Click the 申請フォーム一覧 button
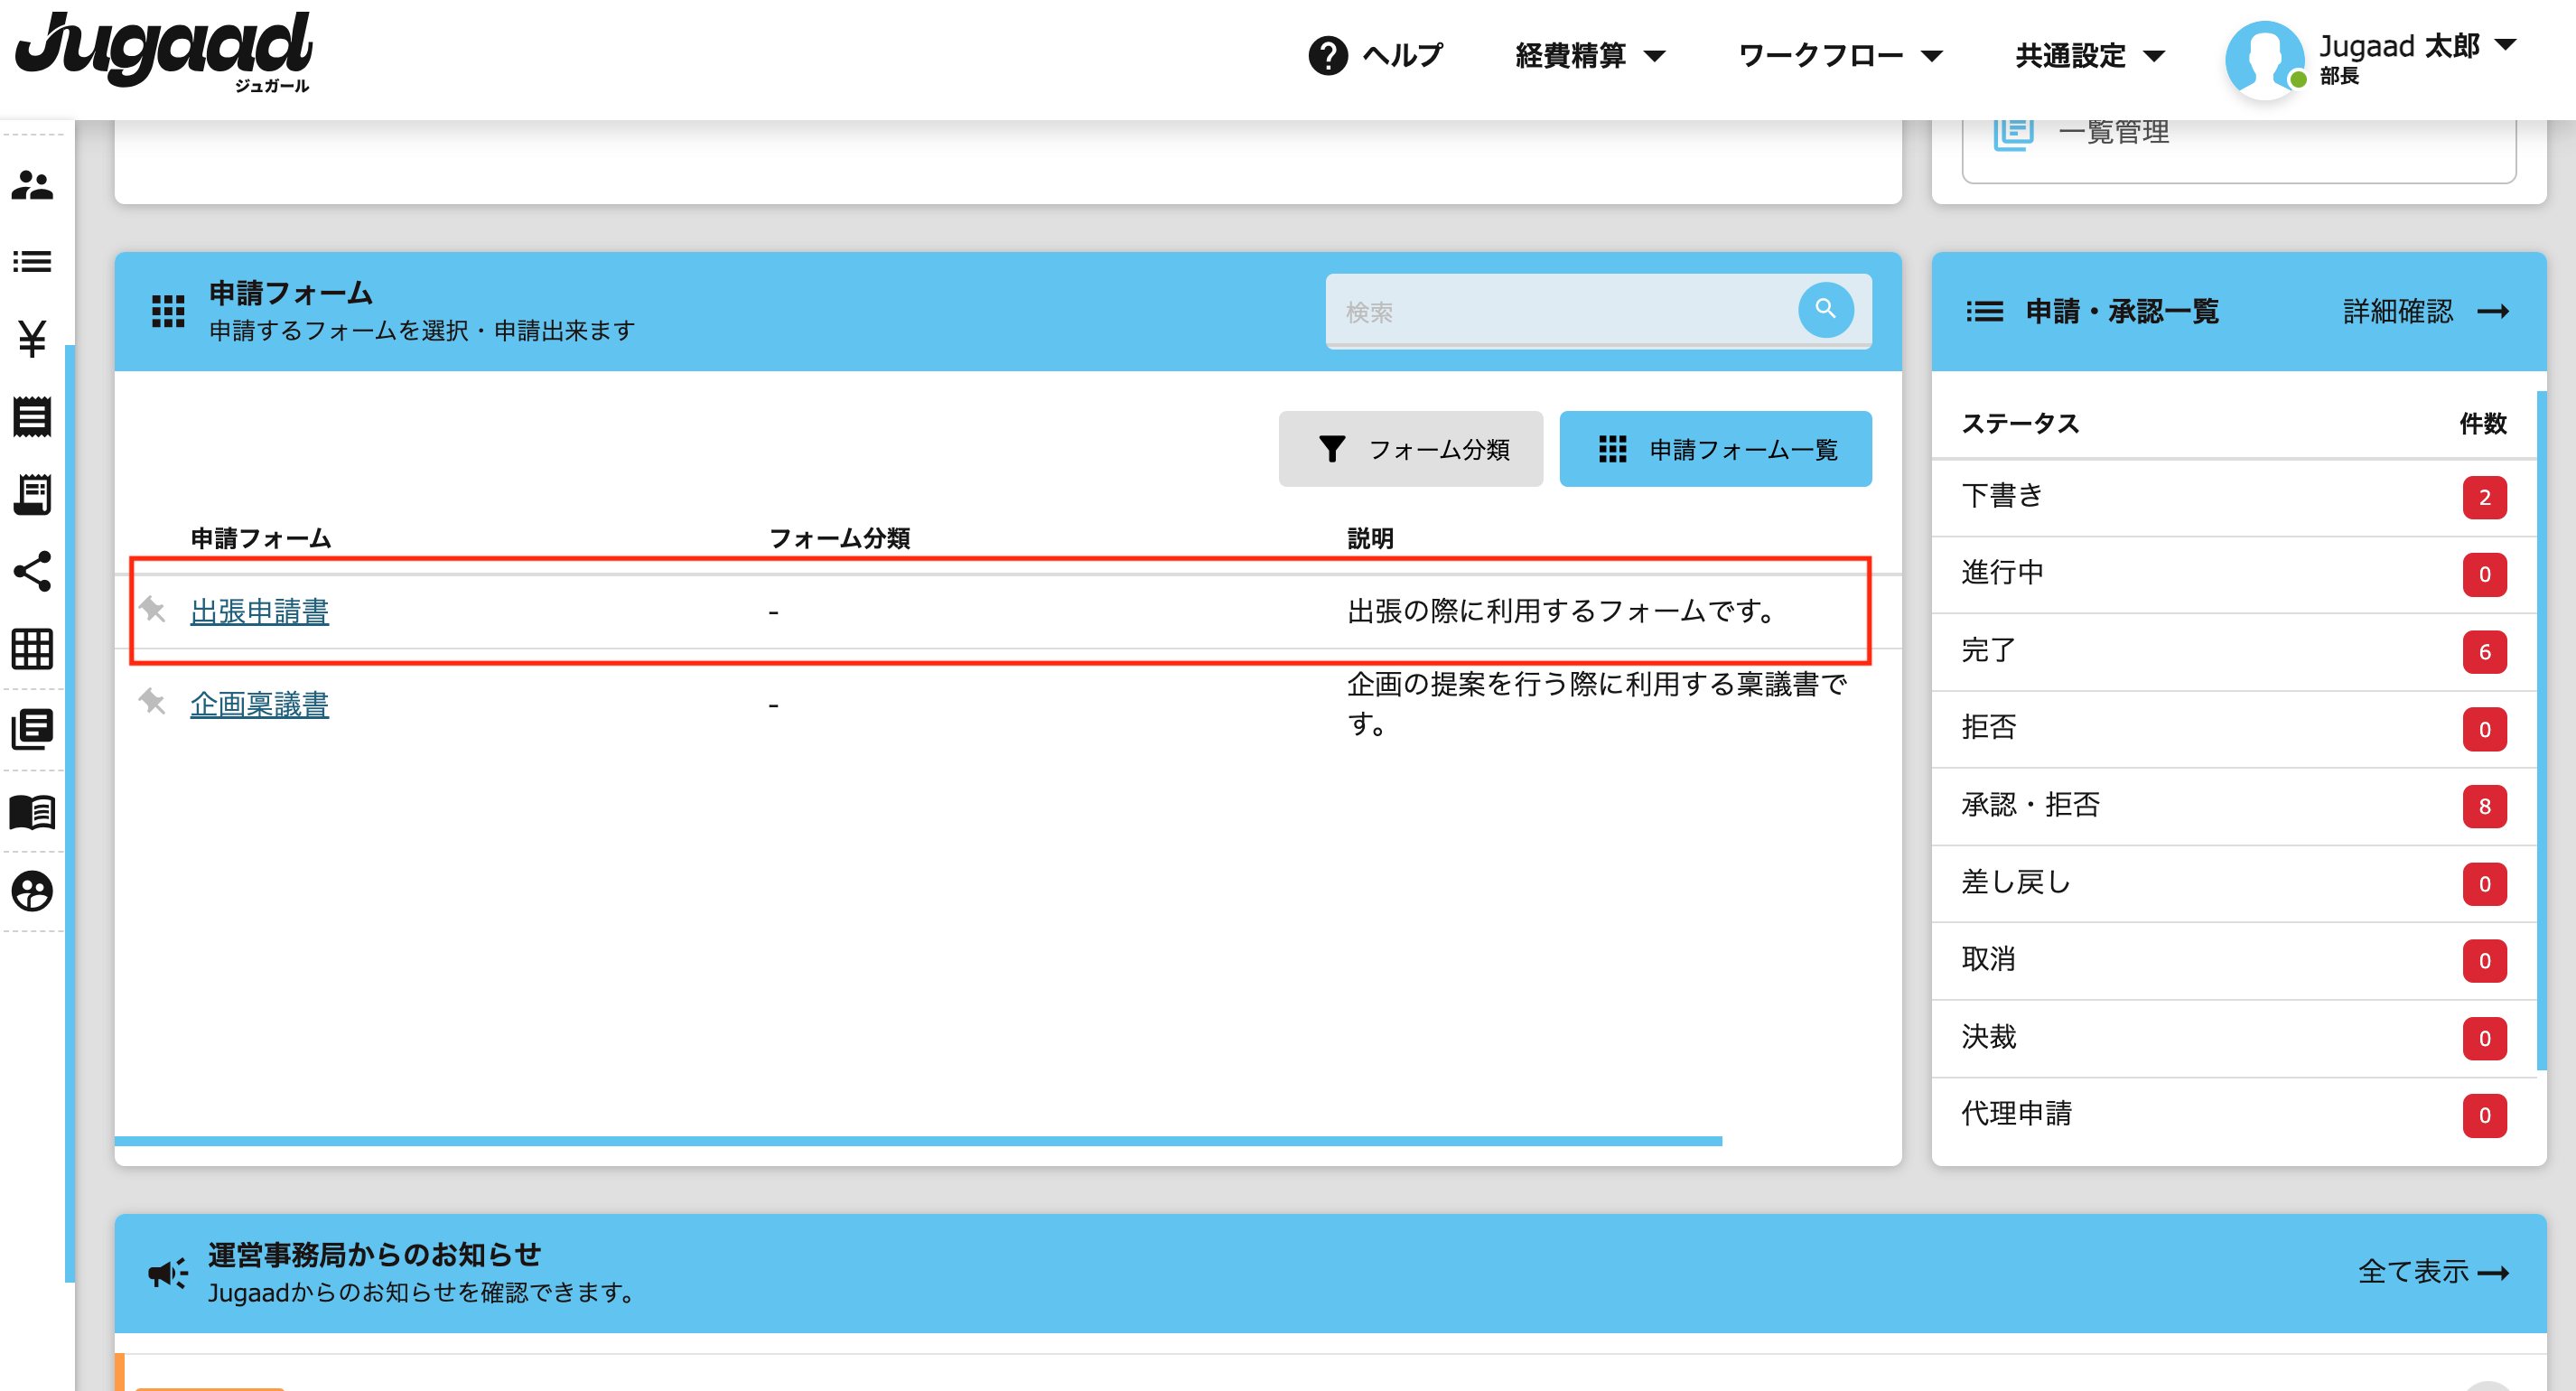 tap(1713, 447)
